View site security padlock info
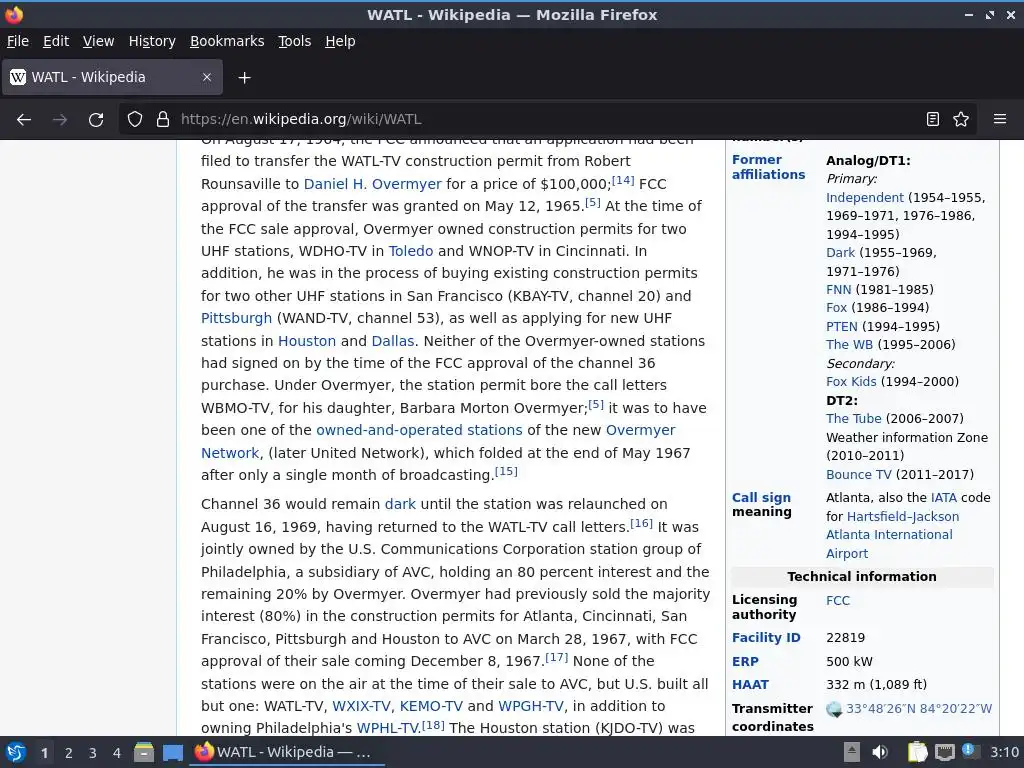 pos(163,119)
